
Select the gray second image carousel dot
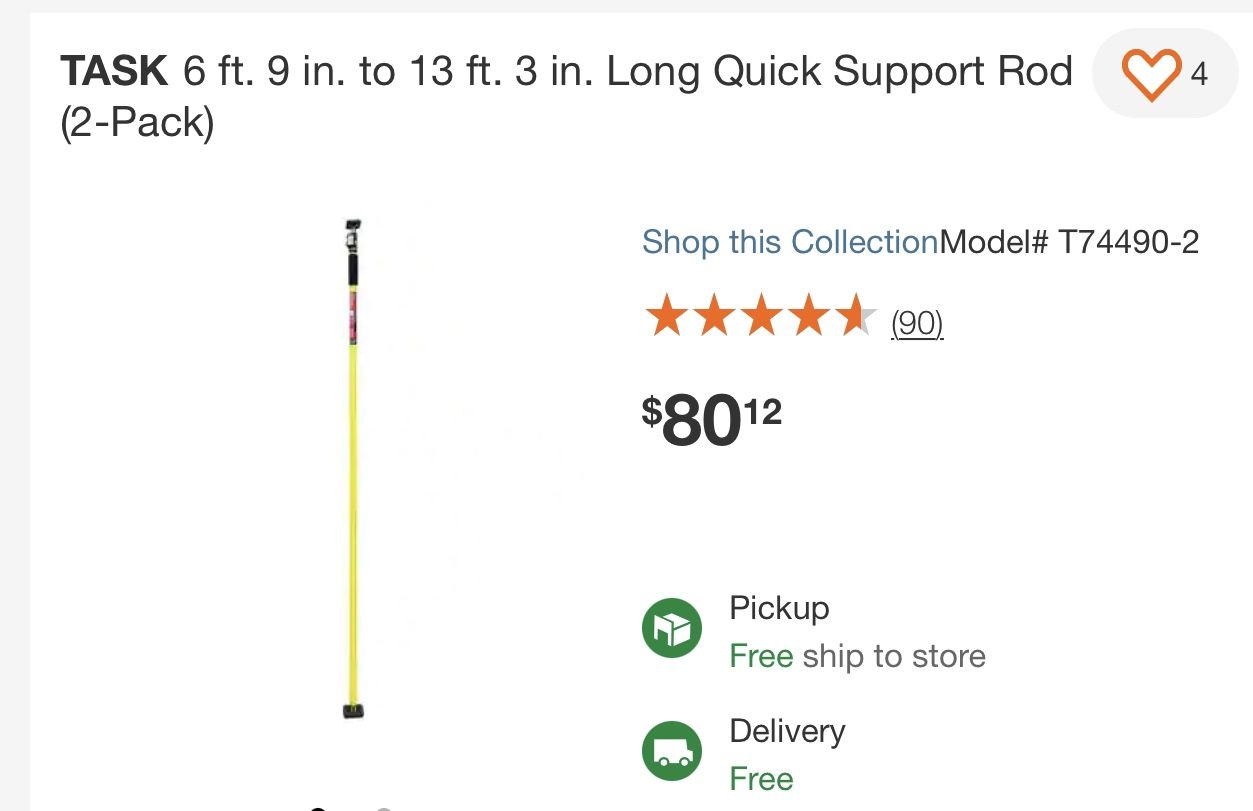(x=383, y=808)
